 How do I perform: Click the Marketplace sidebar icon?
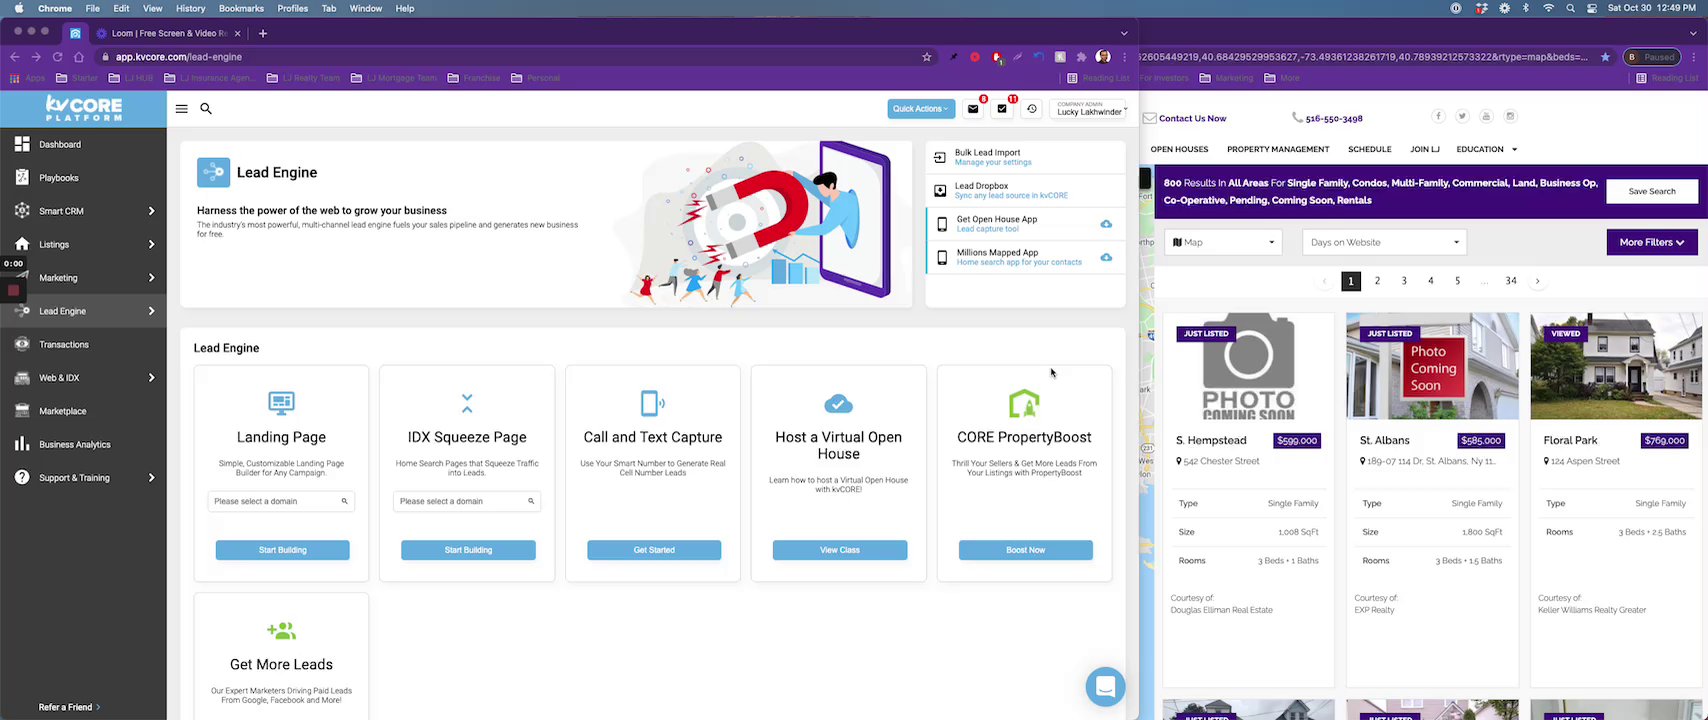point(22,411)
